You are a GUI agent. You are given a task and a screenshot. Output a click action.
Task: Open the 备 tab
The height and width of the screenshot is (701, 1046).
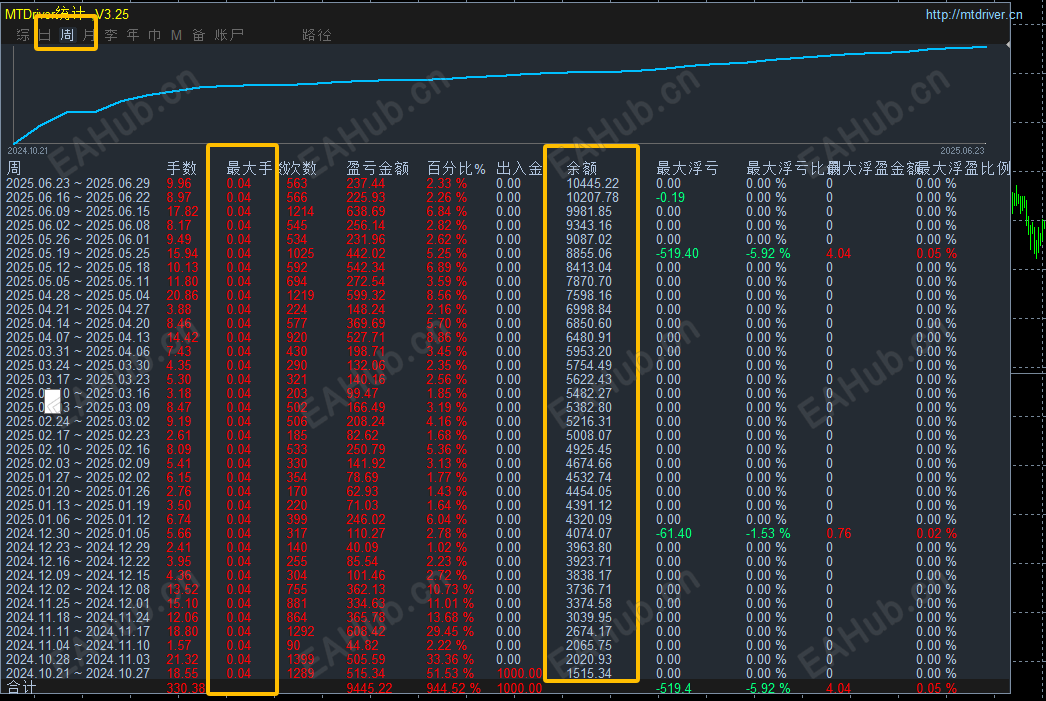[x=198, y=35]
